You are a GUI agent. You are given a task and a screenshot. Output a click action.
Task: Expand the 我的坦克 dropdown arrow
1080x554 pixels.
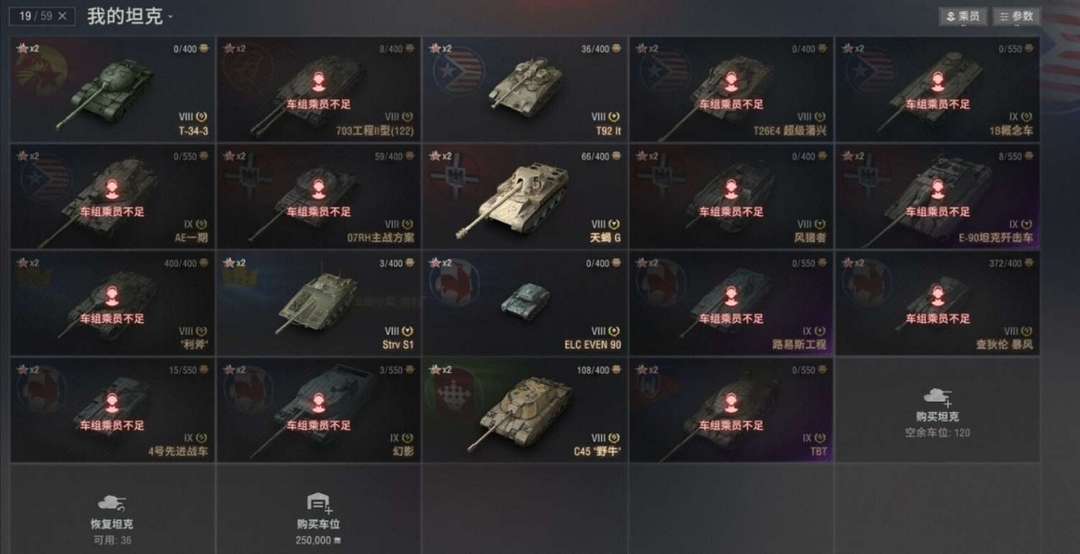pyautogui.click(x=170, y=17)
